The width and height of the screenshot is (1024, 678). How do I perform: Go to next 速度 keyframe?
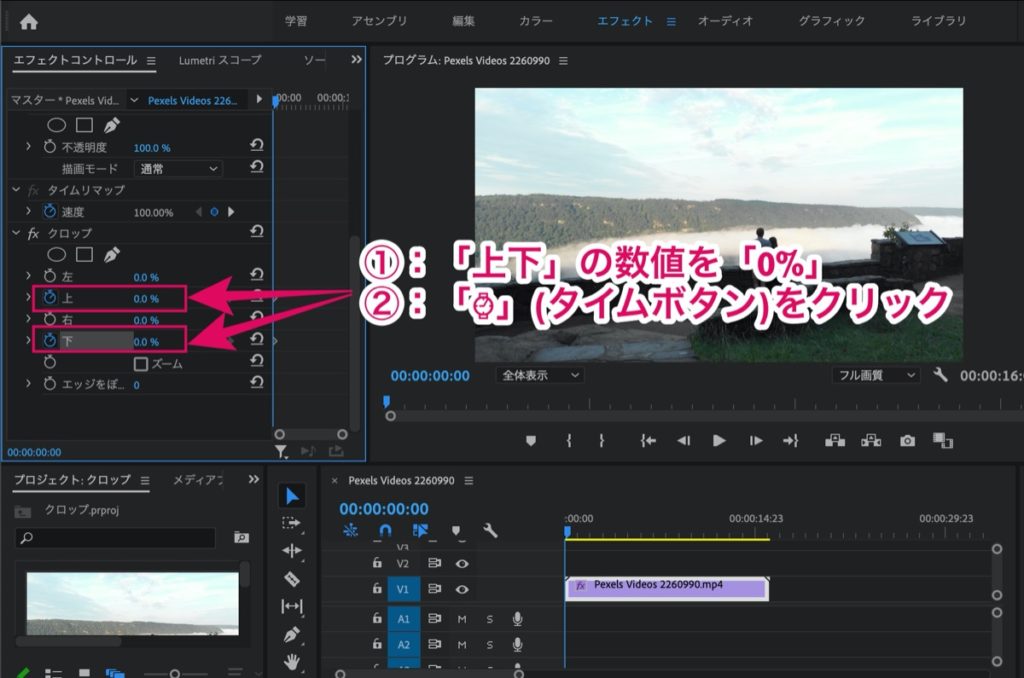tap(231, 212)
